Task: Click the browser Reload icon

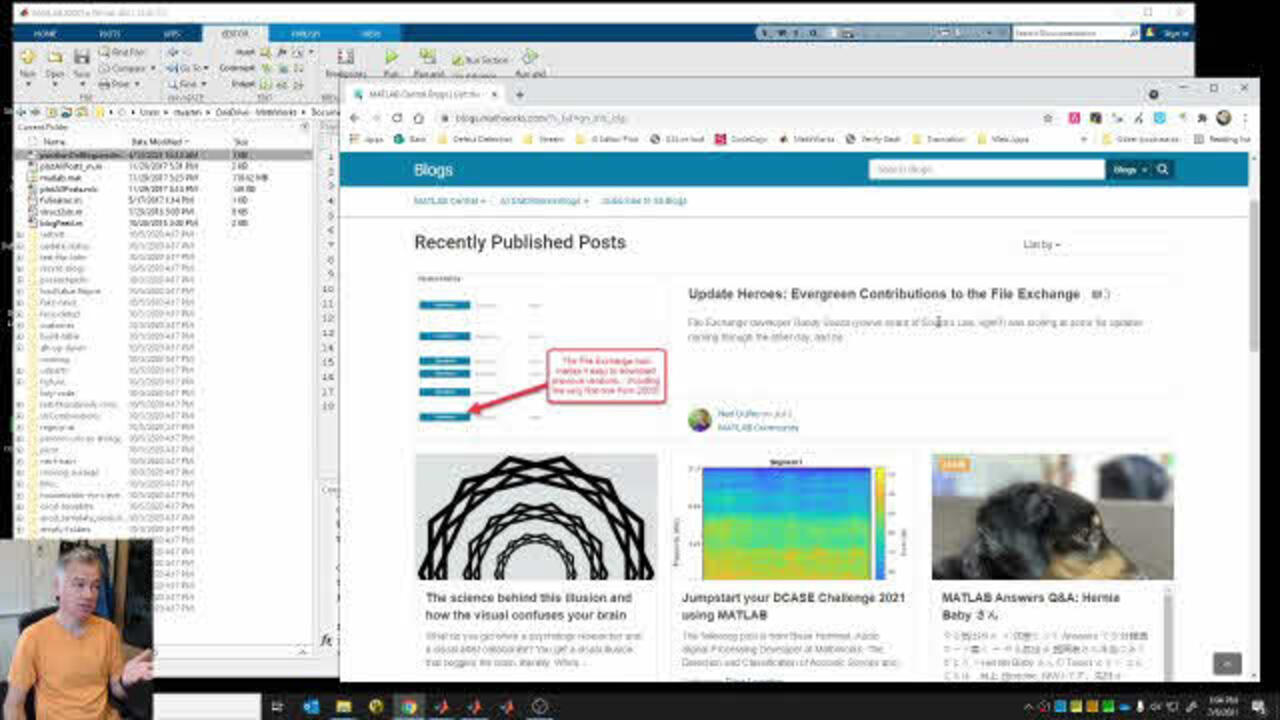Action: pos(397,118)
